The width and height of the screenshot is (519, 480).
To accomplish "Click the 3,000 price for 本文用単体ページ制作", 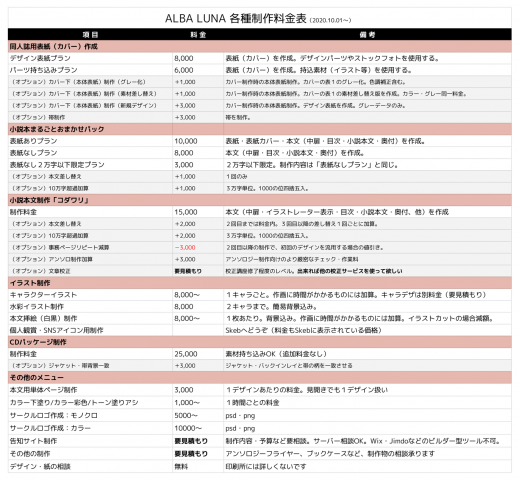I will point(184,390).
